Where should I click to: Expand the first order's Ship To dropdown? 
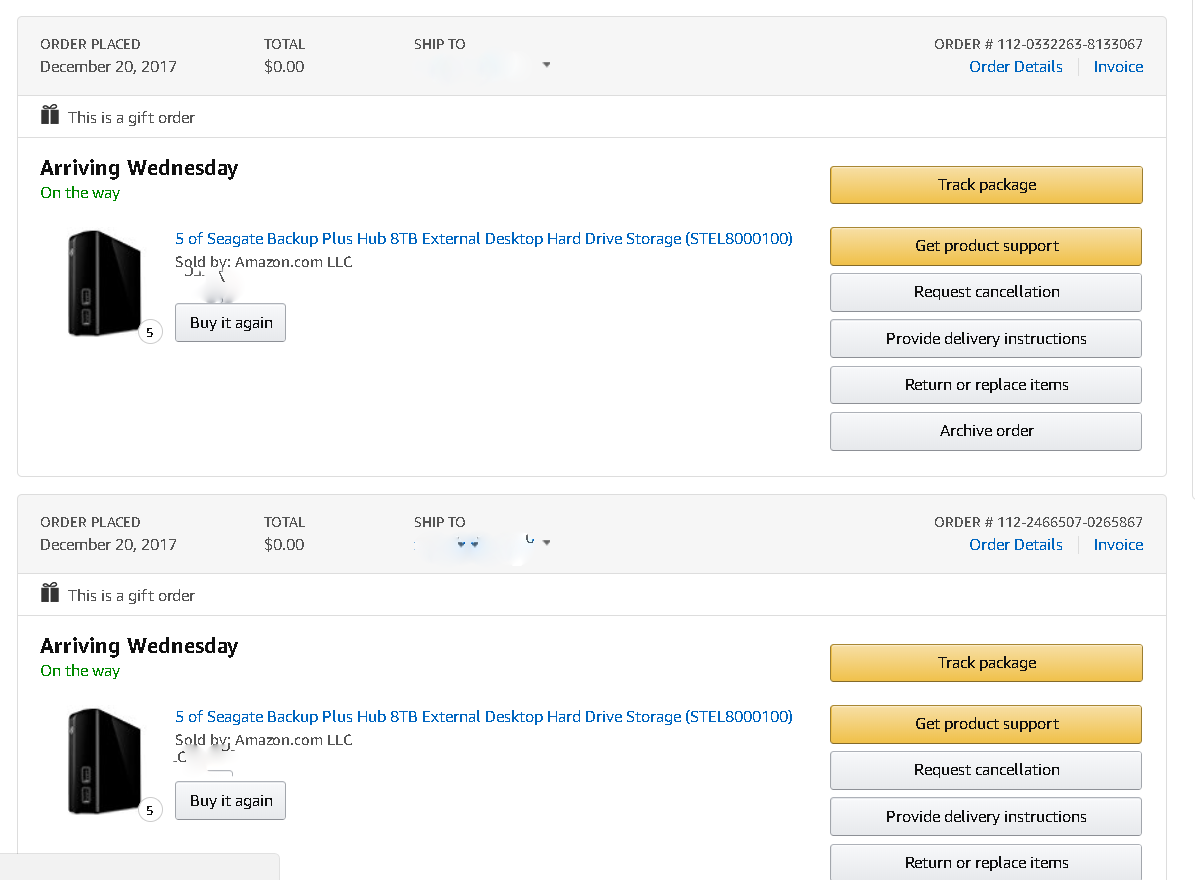(x=546, y=66)
